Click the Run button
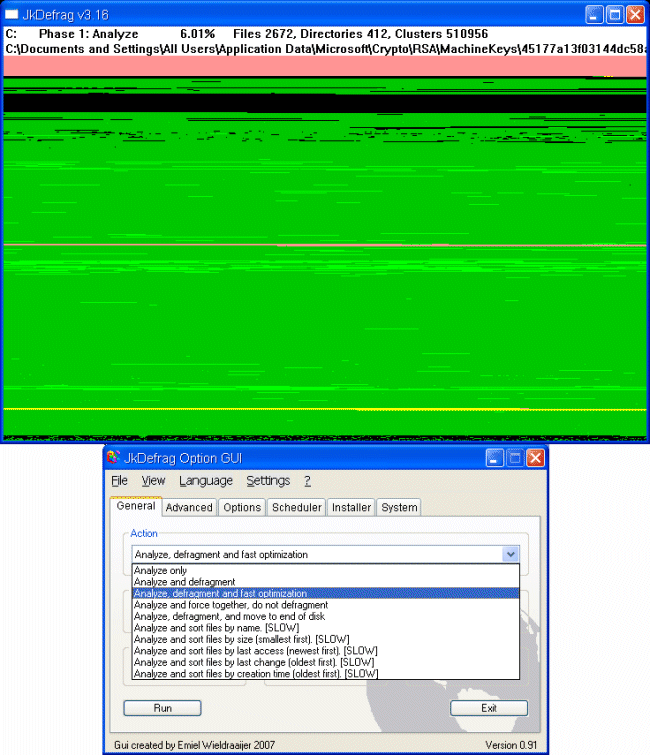The height and width of the screenshot is (755, 650). (162, 708)
